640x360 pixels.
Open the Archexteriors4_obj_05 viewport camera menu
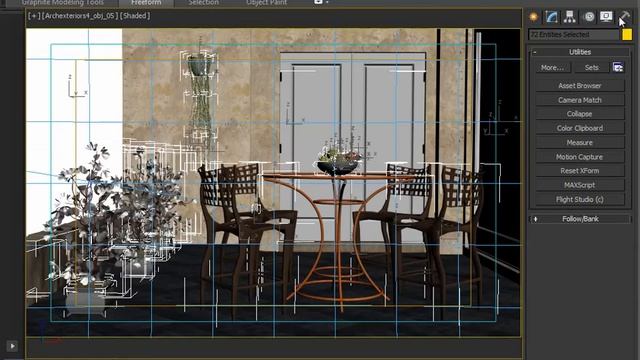pyautogui.click(x=80, y=16)
